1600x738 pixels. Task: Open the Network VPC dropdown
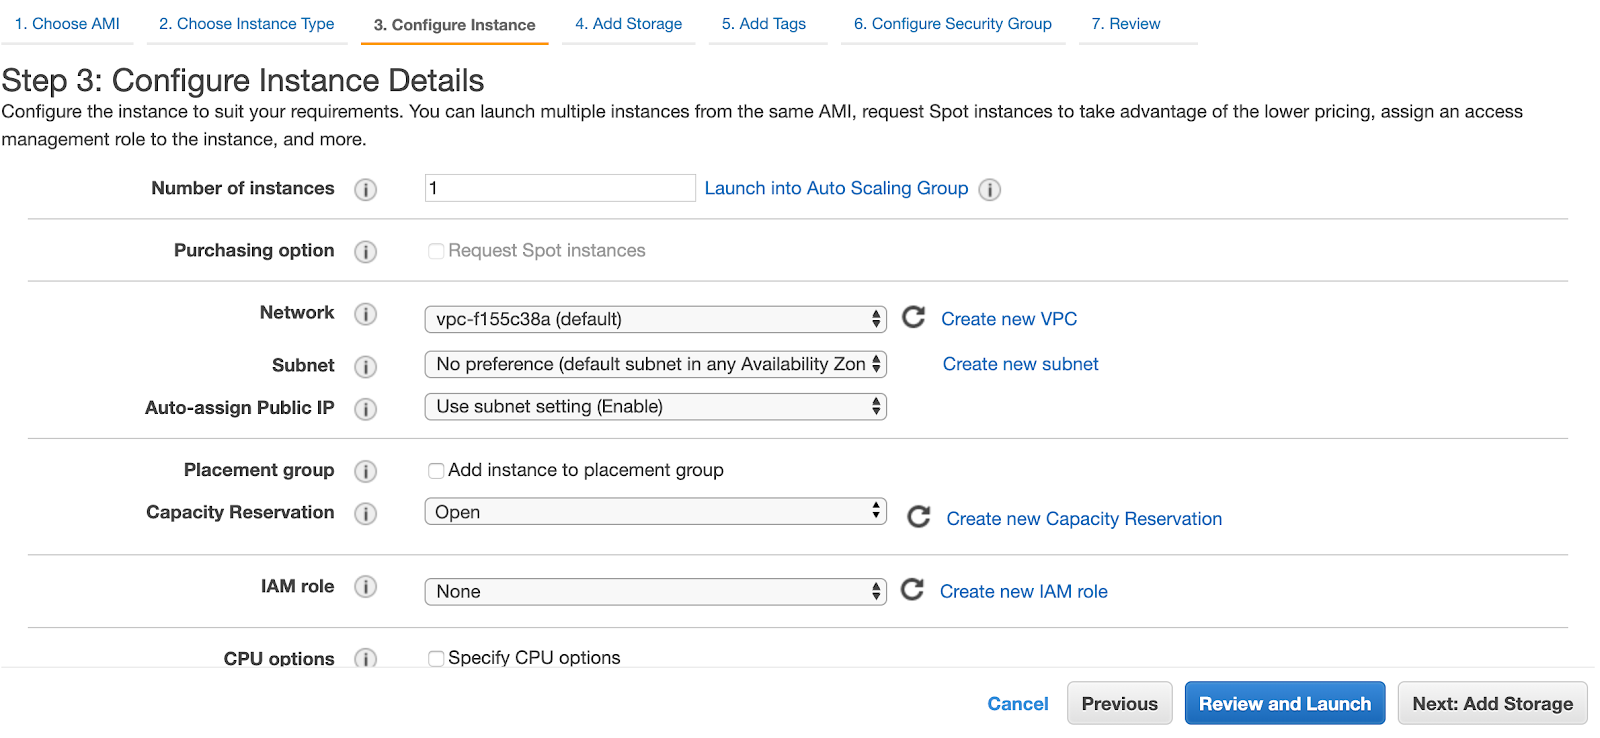655,319
